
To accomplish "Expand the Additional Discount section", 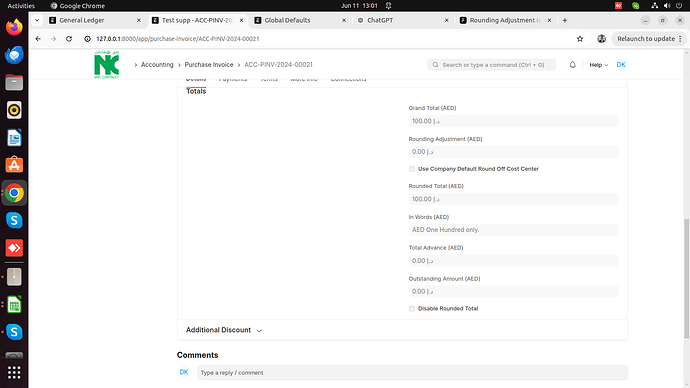I will (x=224, y=330).
